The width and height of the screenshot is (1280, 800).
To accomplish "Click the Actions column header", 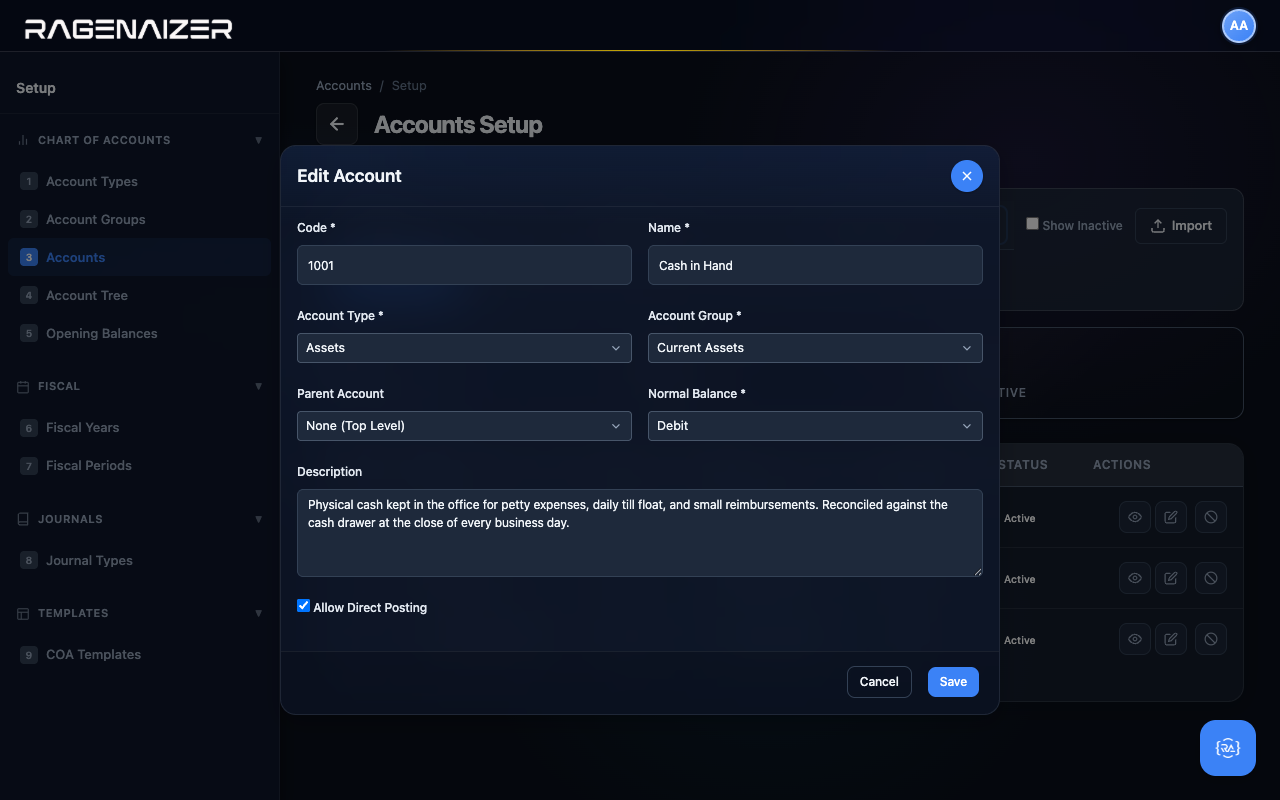I will click(x=1122, y=465).
